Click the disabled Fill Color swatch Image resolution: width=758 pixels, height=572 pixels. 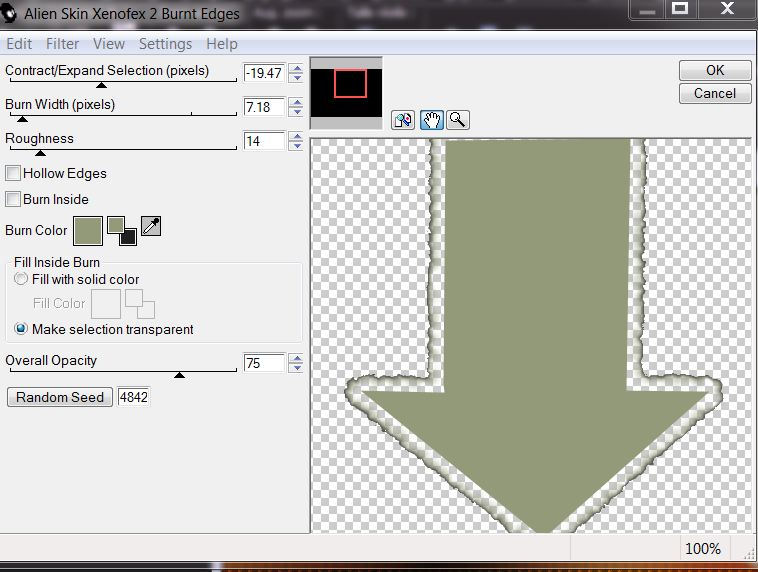(x=106, y=304)
